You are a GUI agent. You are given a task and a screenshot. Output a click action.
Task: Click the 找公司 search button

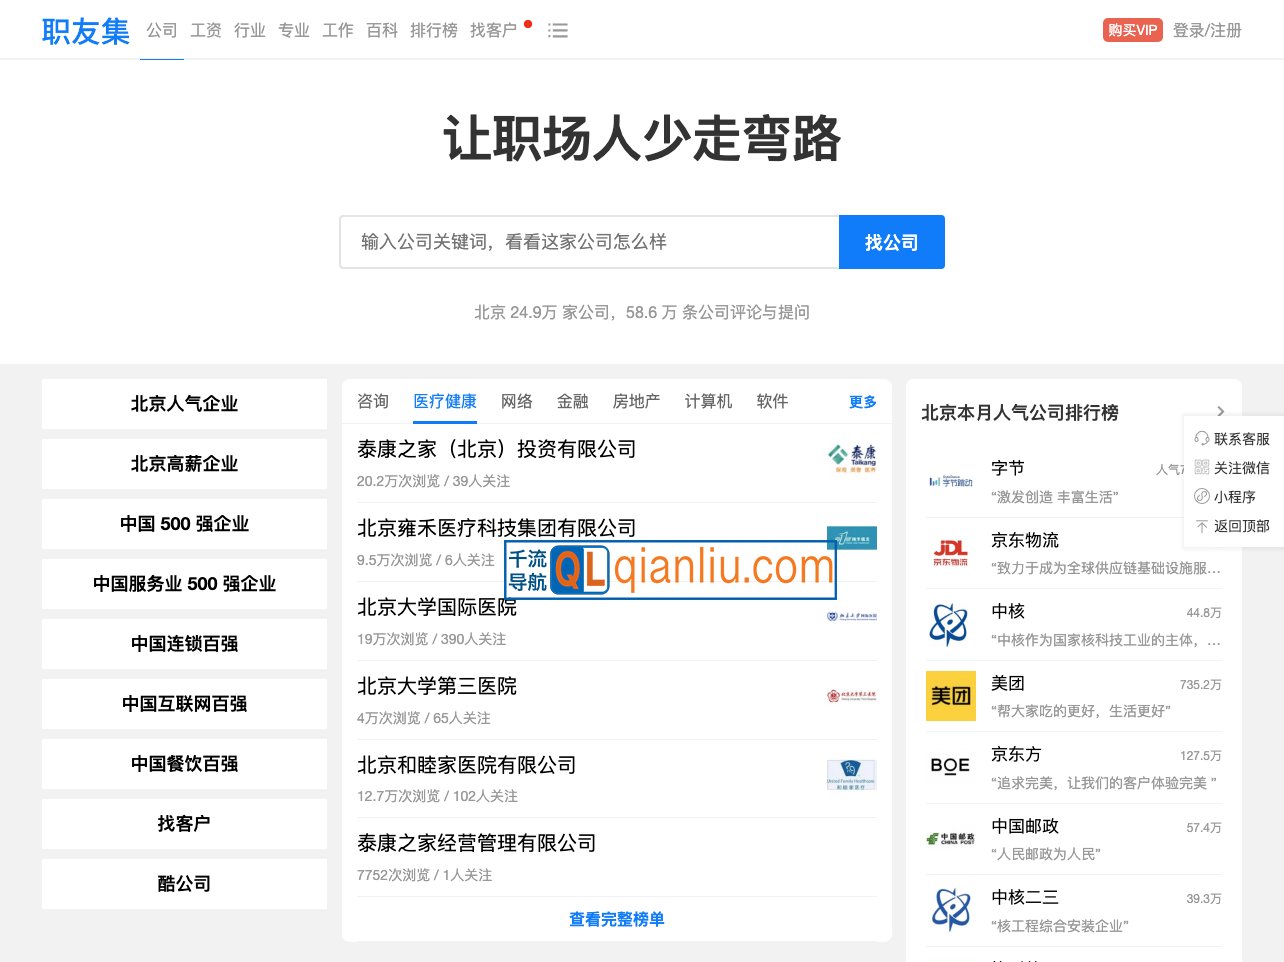tap(892, 242)
